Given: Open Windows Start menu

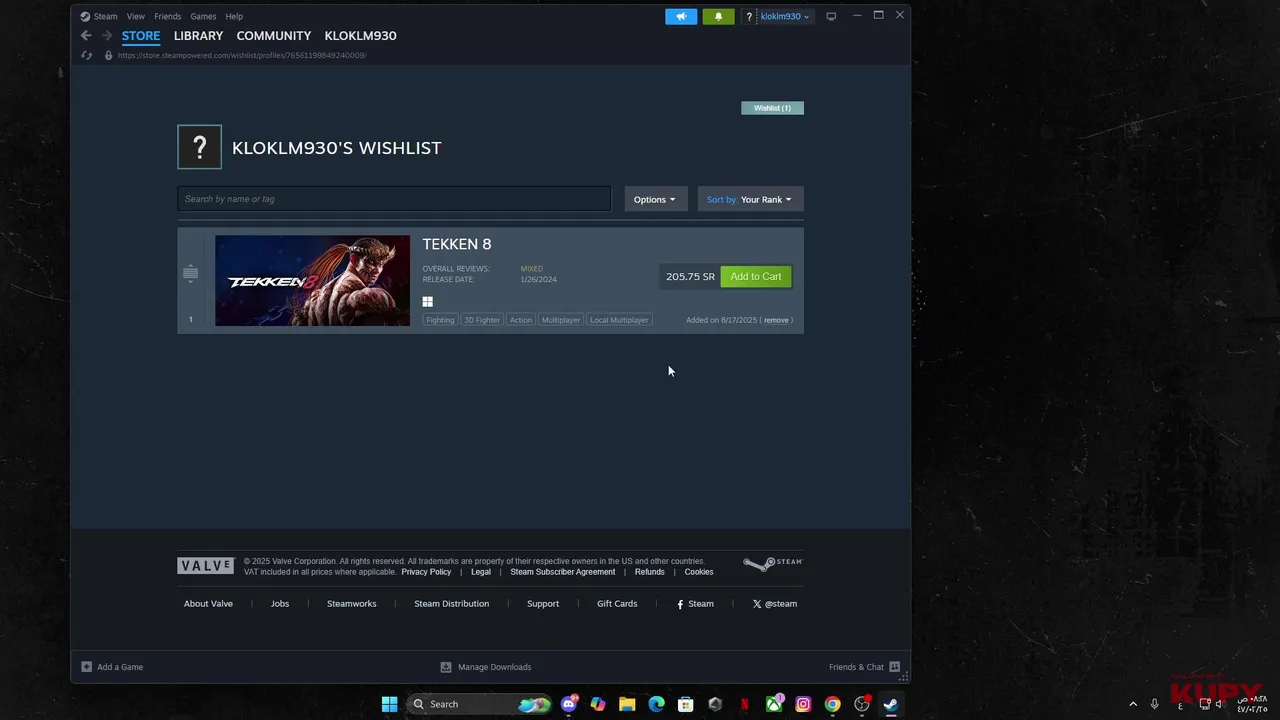Looking at the screenshot, I should point(389,704).
